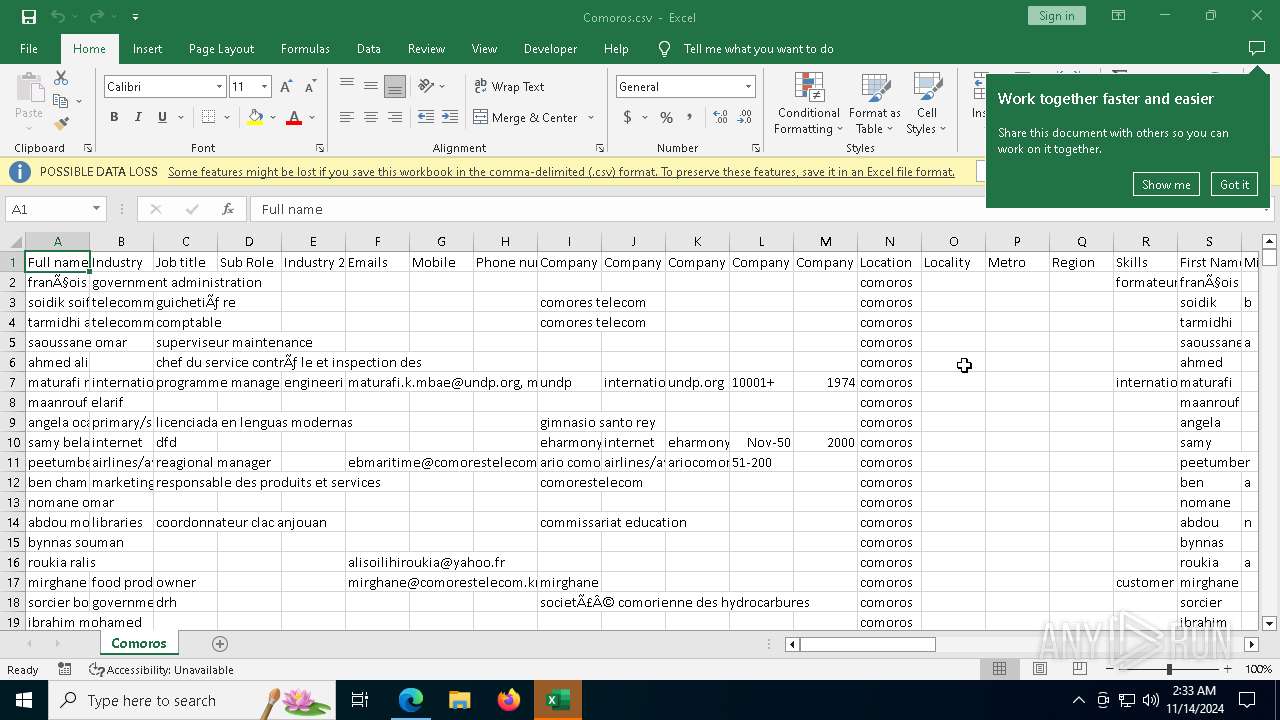Apply middle vertical alignment
This screenshot has width=1280, height=720.
[x=371, y=86]
